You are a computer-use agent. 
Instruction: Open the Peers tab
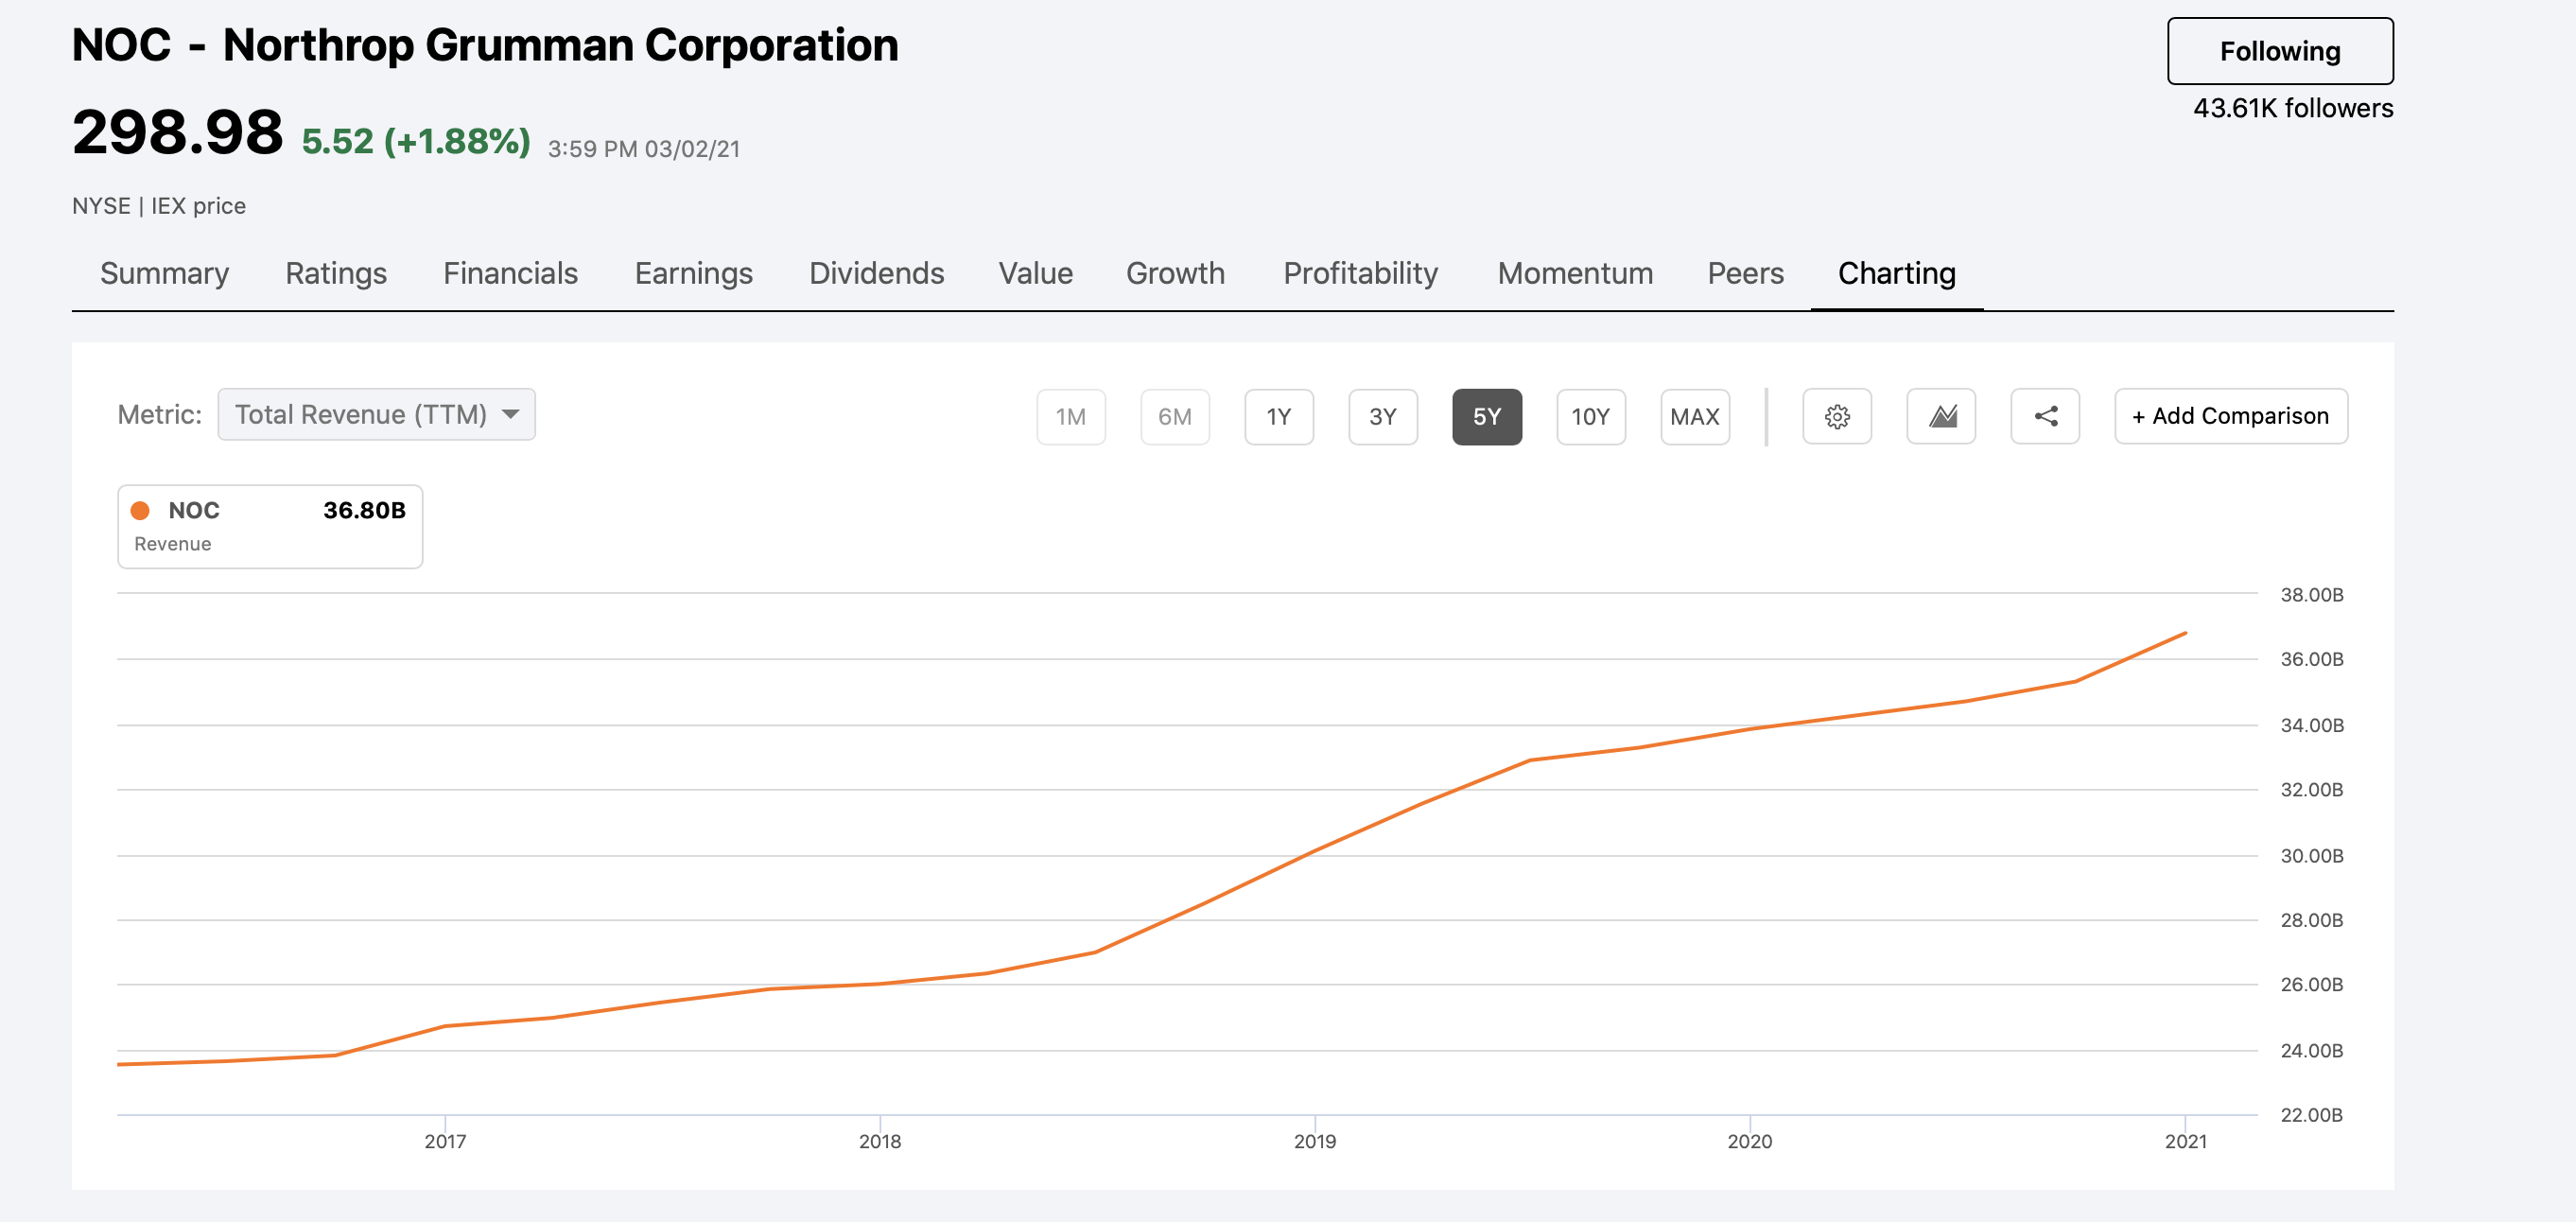pos(1745,274)
